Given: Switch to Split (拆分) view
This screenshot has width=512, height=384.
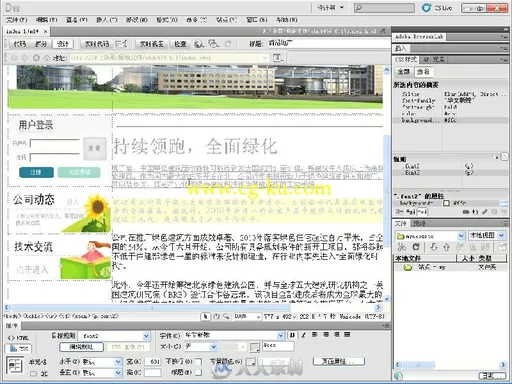Looking at the screenshot, I should pyautogui.click(x=41, y=44).
